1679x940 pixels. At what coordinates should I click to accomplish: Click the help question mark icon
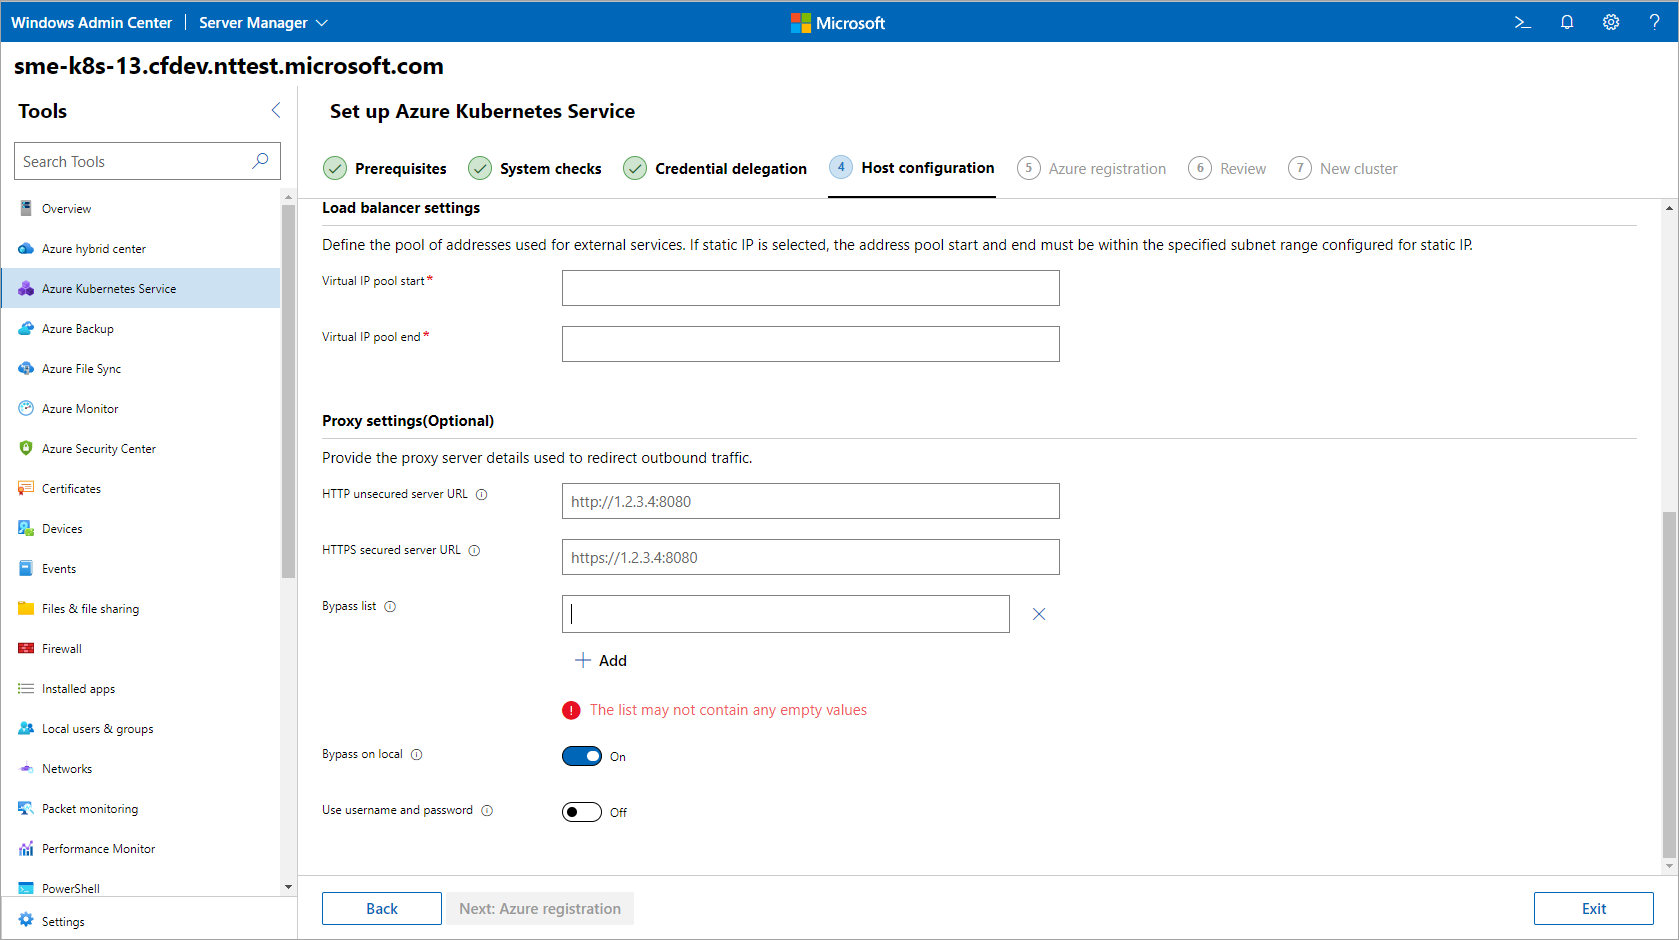[1654, 22]
